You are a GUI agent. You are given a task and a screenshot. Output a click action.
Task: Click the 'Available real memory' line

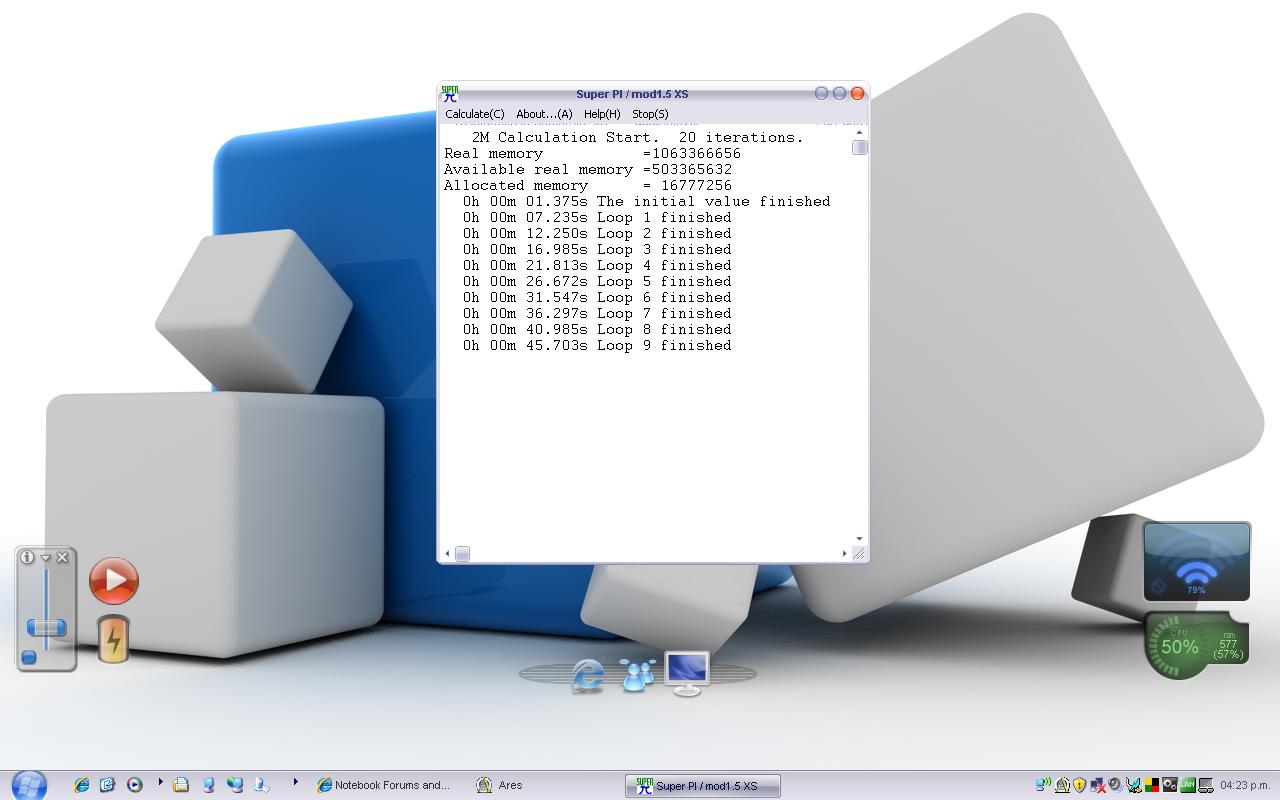pyautogui.click(x=588, y=169)
